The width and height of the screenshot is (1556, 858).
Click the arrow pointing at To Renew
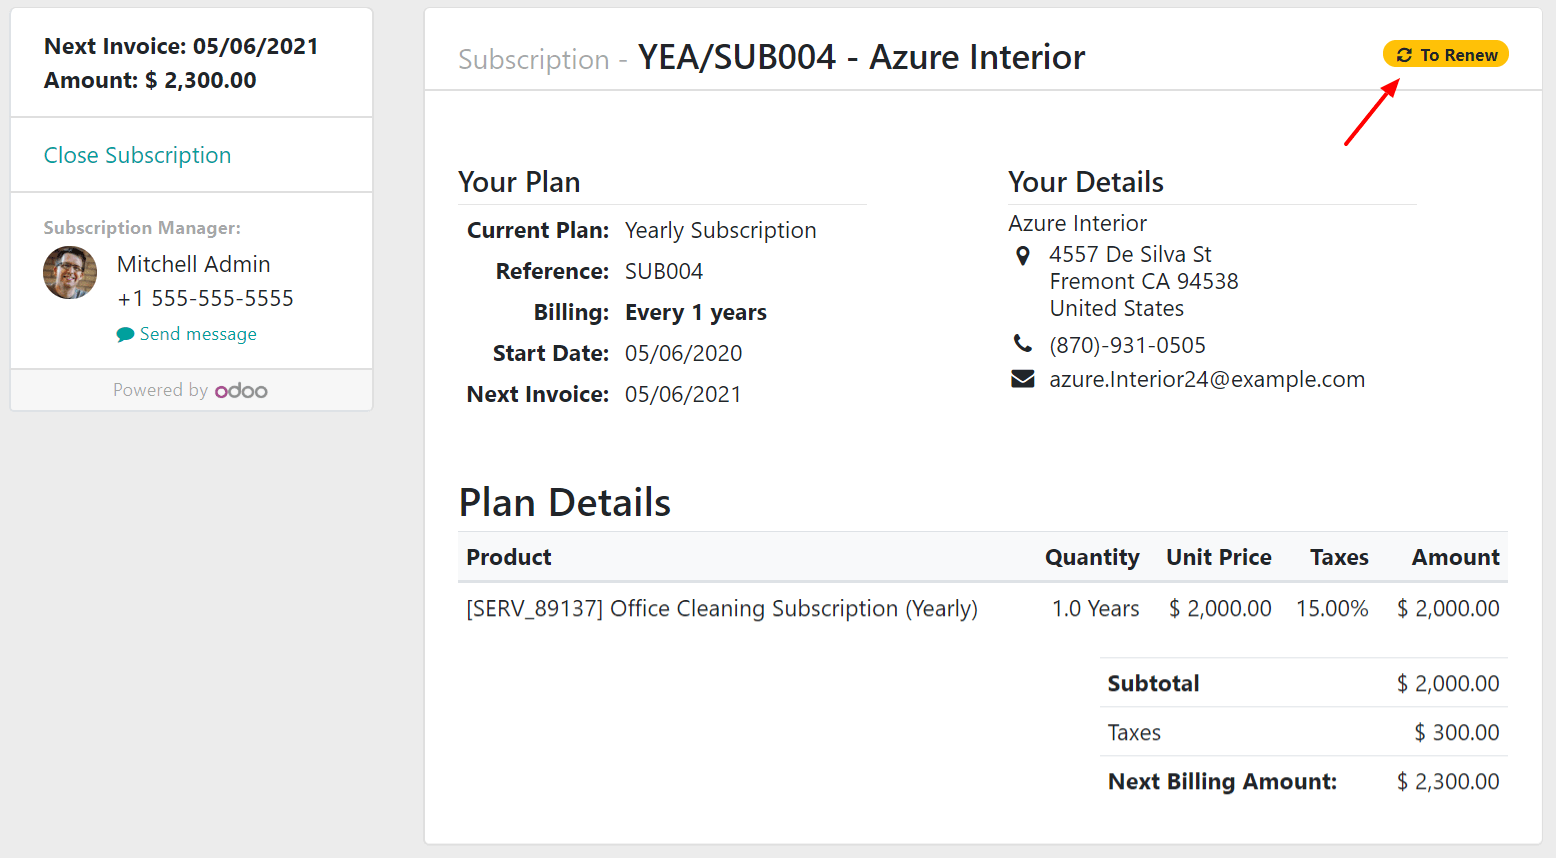pyautogui.click(x=1373, y=110)
